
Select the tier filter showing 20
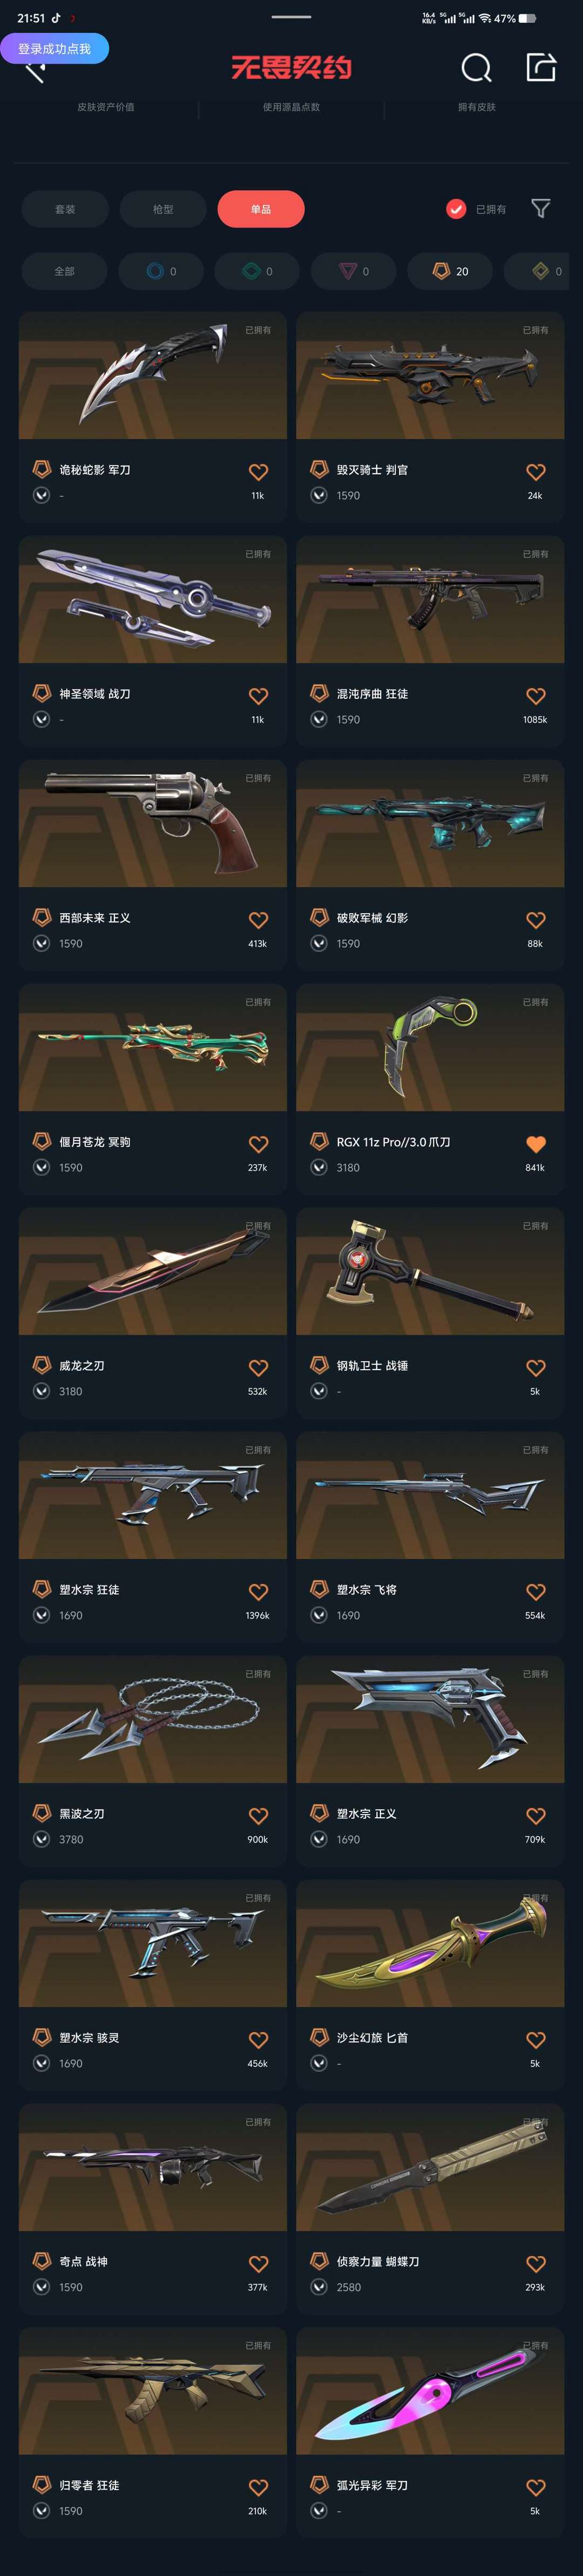pos(450,271)
